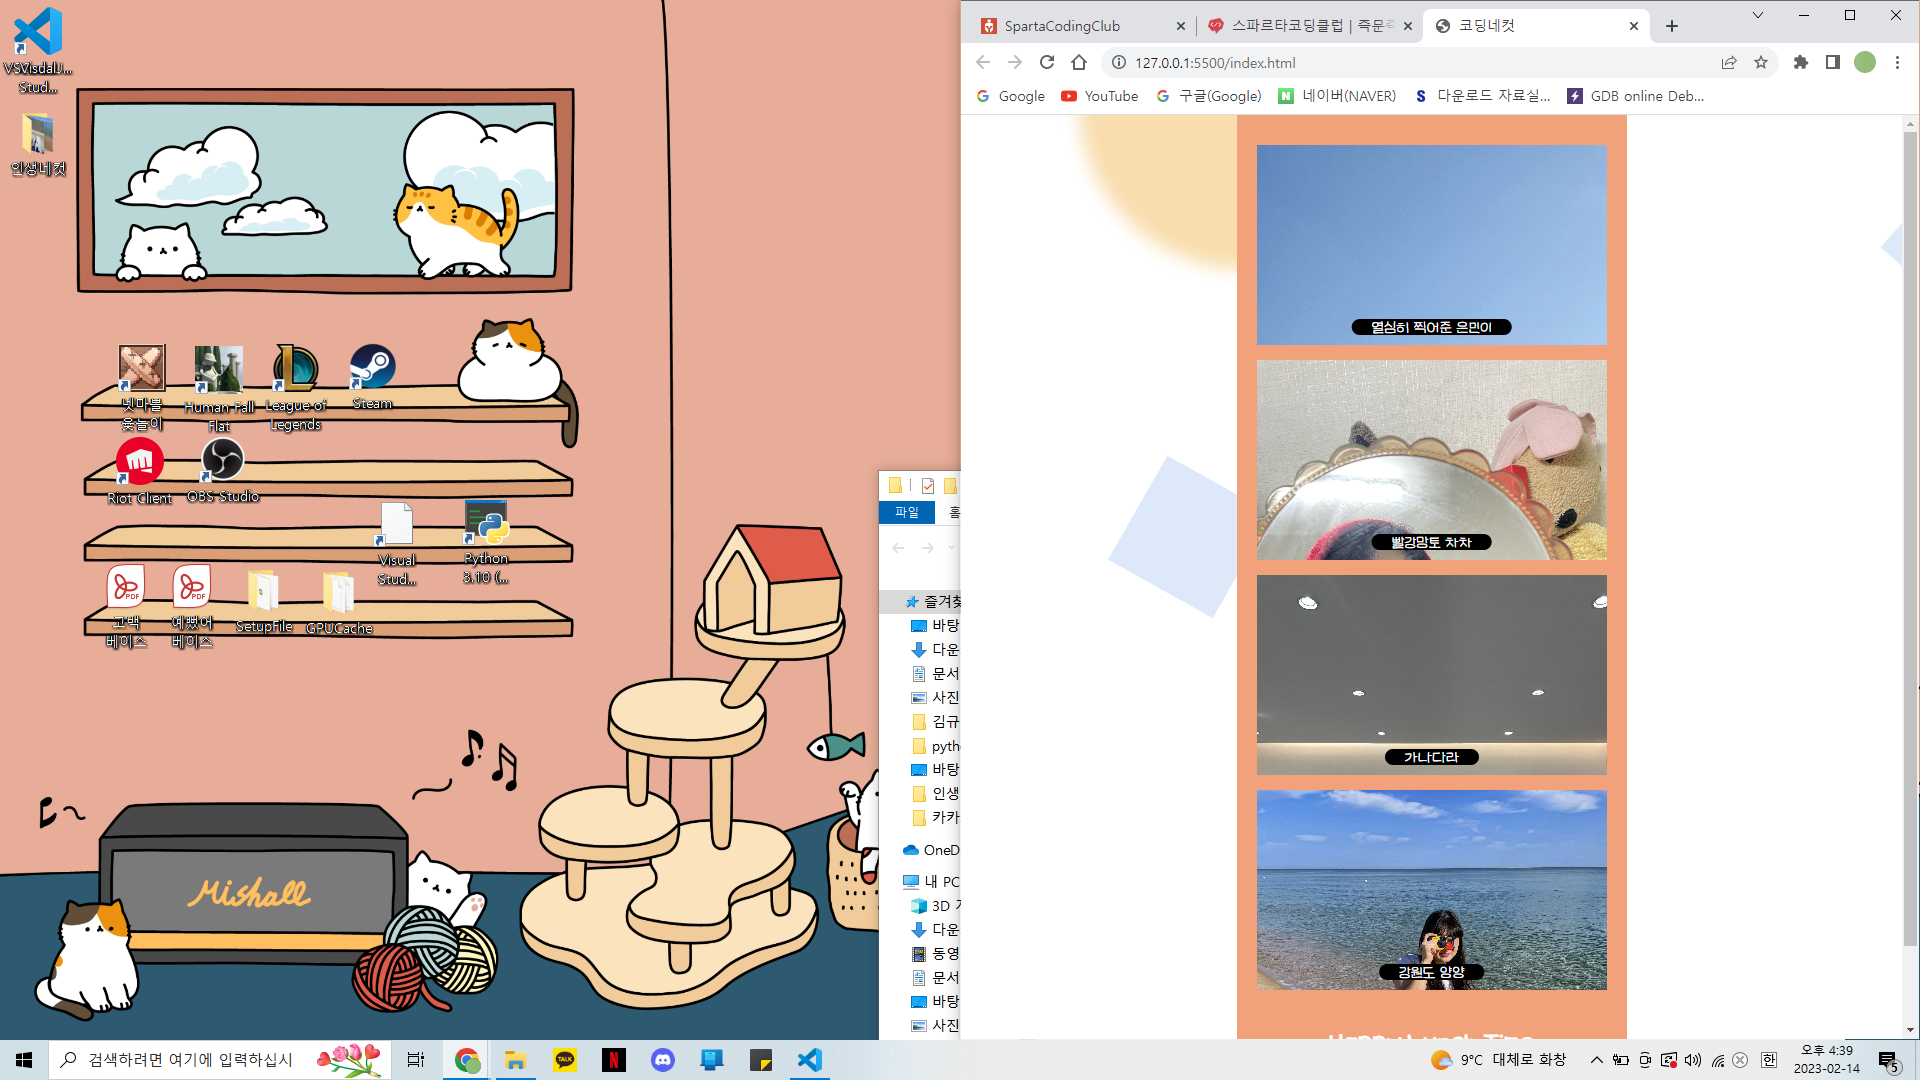
Task: Click 파일 tab in File Explorer
Action: [x=907, y=512]
